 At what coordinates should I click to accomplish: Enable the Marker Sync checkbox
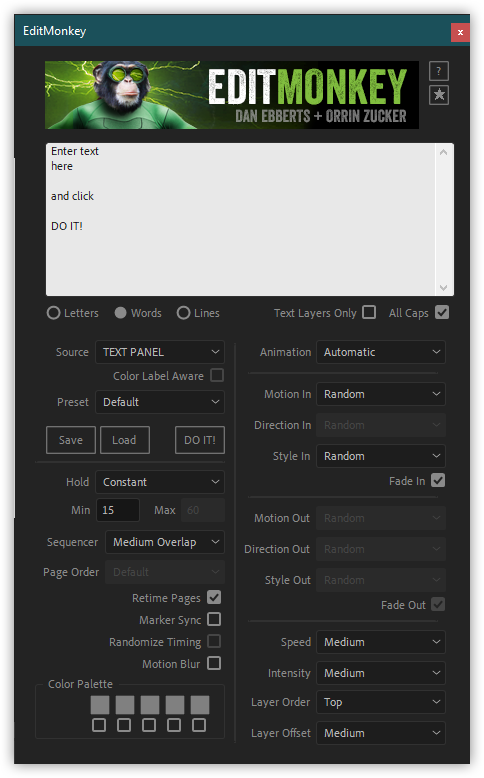[x=214, y=619]
